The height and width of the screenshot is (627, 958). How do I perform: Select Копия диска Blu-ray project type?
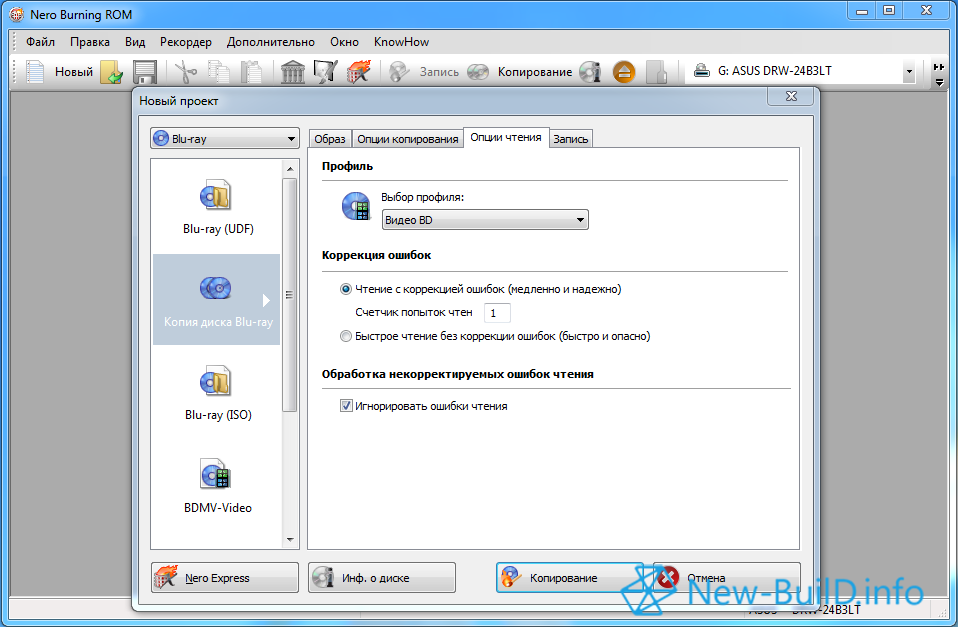[x=217, y=300]
